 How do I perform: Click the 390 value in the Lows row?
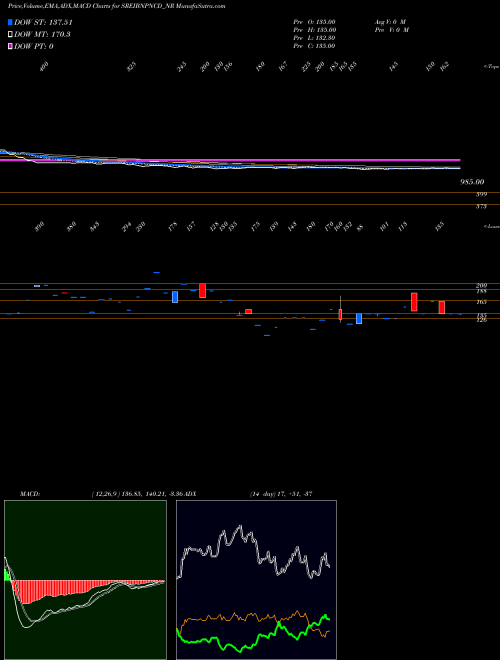(39, 228)
